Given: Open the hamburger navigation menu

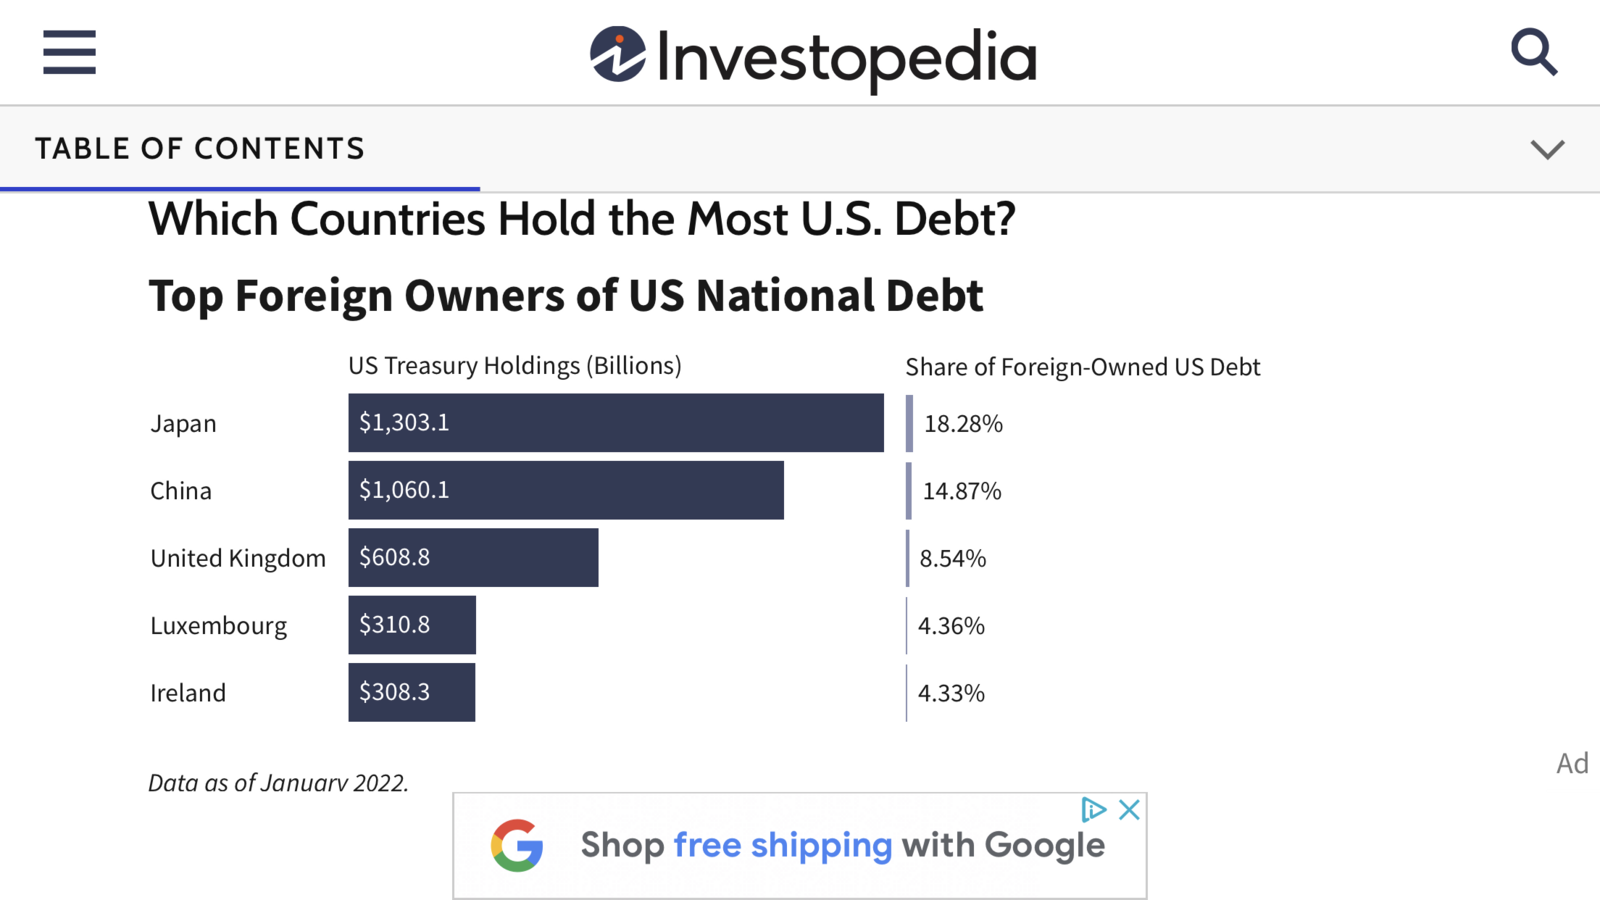Looking at the screenshot, I should pyautogui.click(x=69, y=52).
